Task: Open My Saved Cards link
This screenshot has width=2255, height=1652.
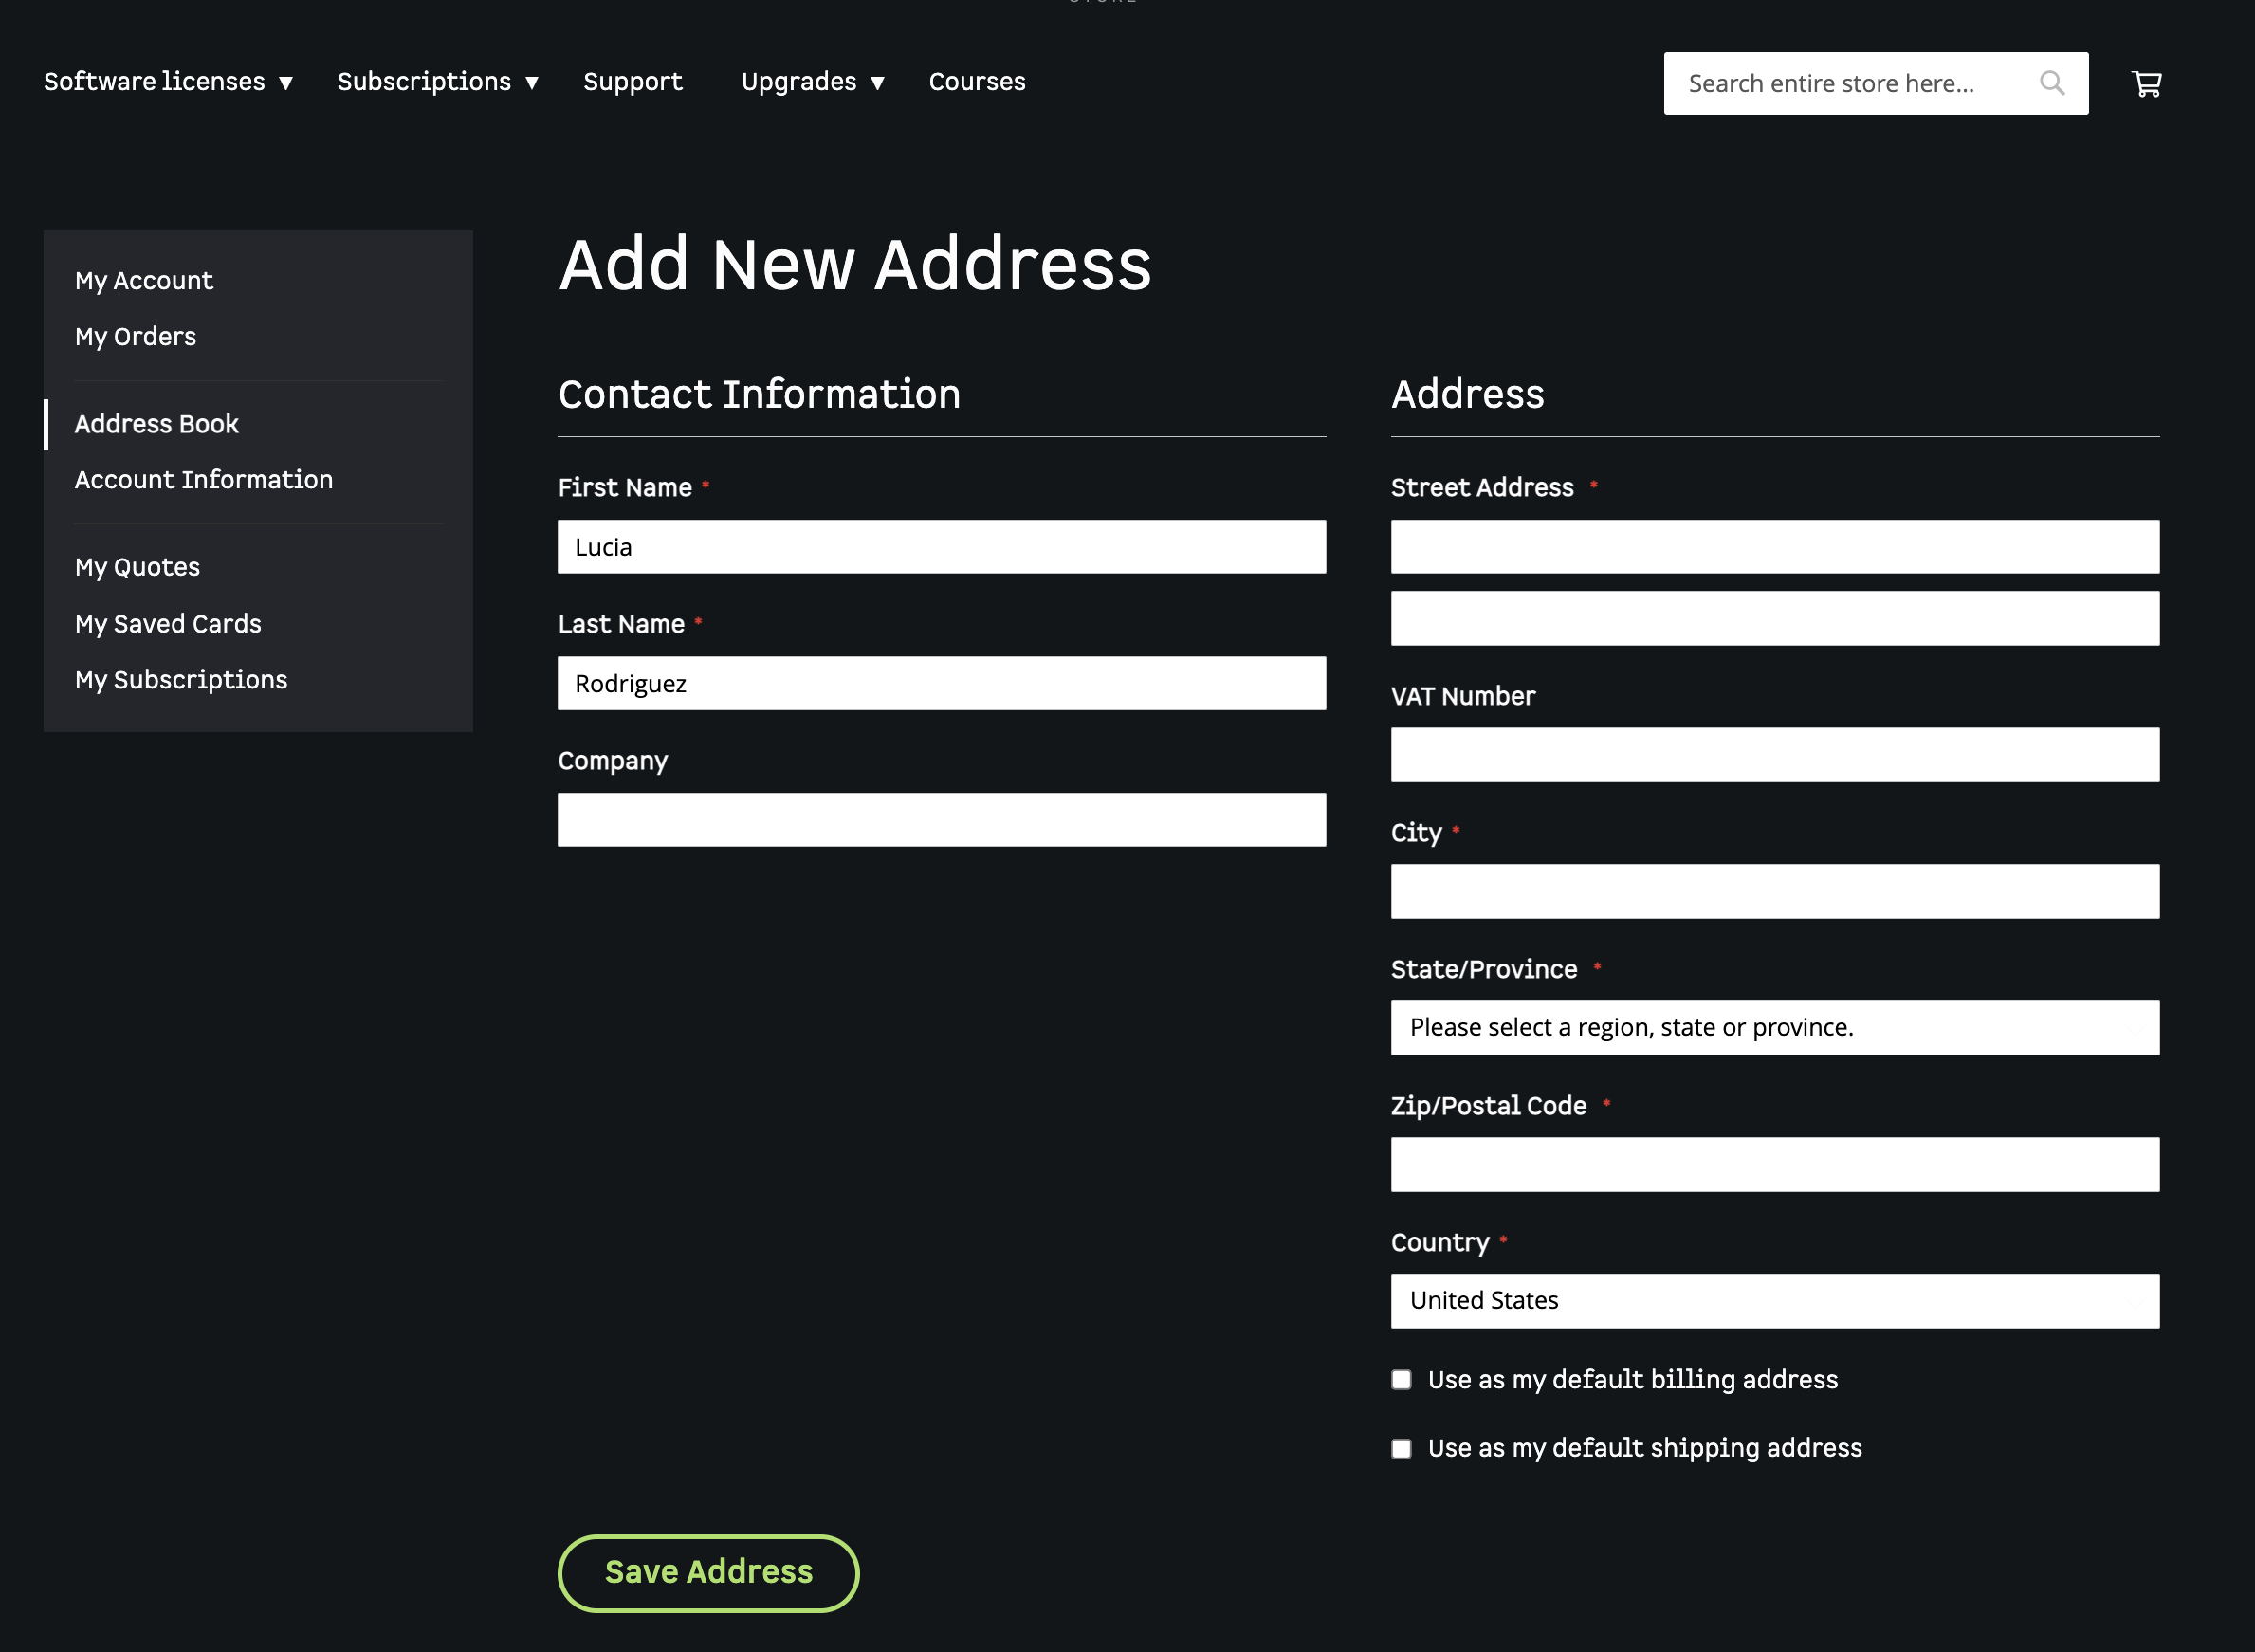Action: pos(168,624)
